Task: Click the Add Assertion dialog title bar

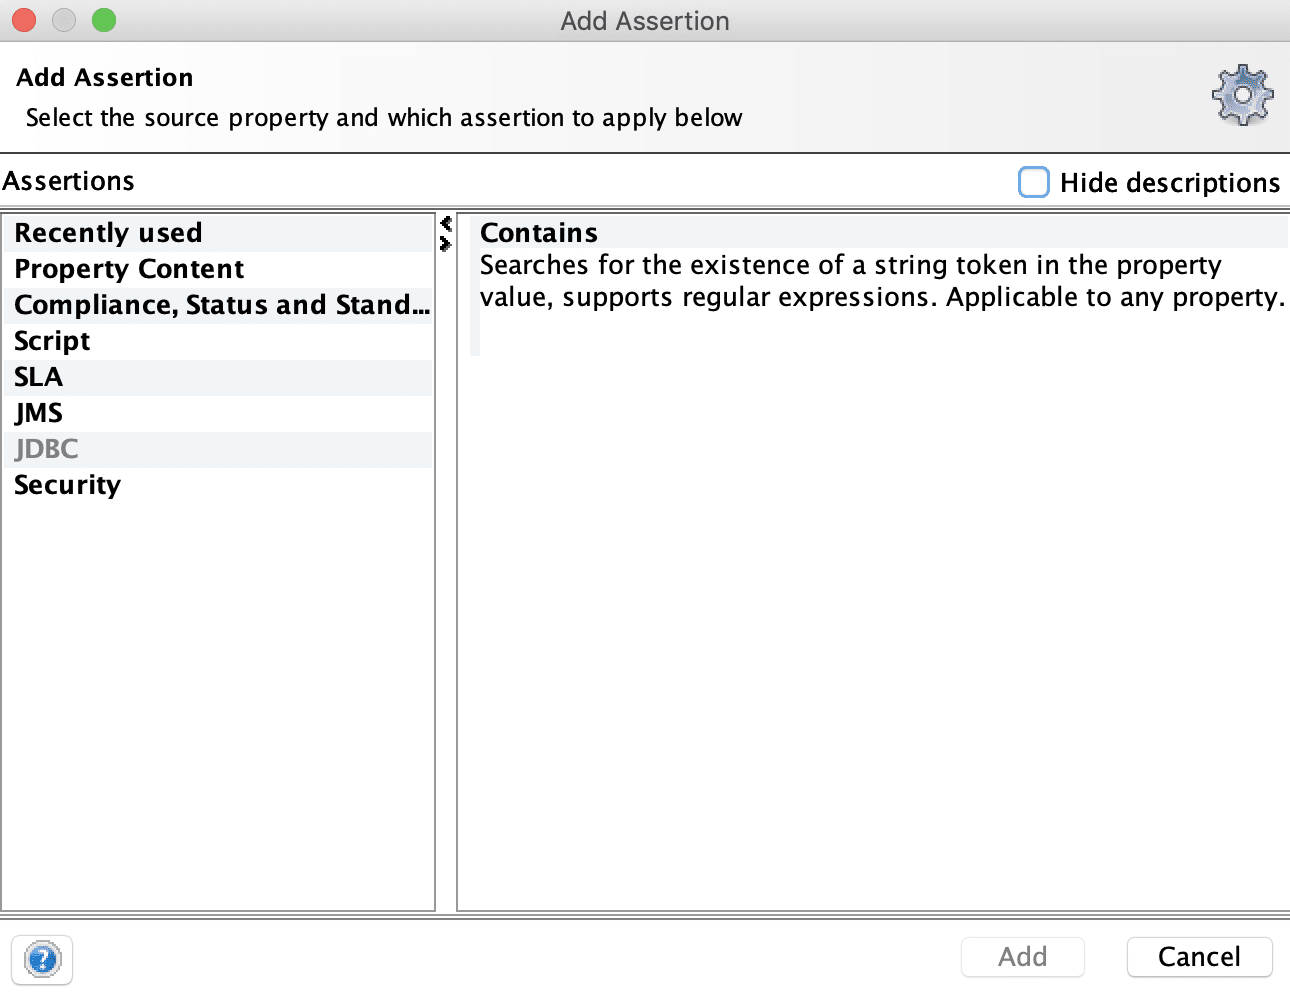Action: [645, 20]
